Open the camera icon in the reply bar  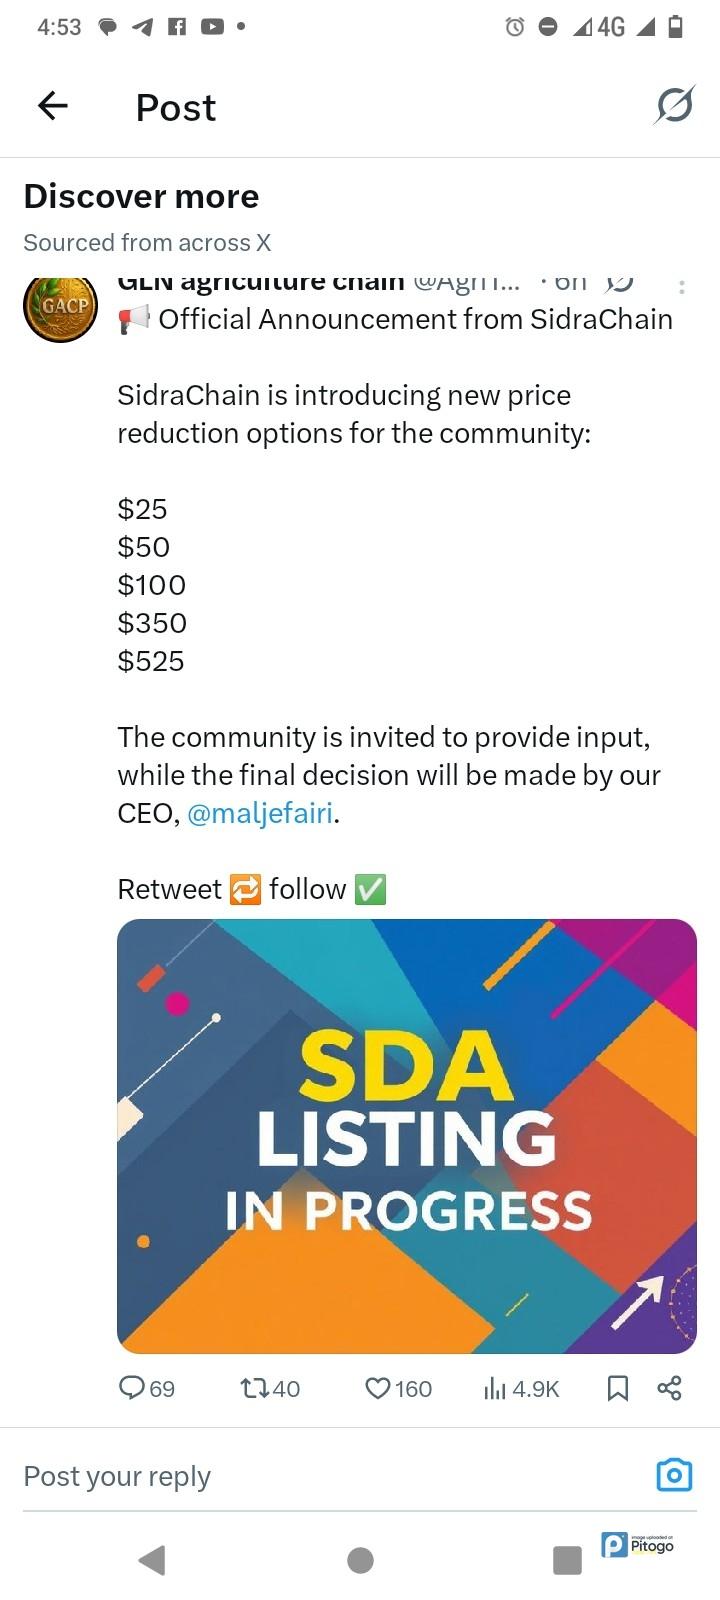674,1475
